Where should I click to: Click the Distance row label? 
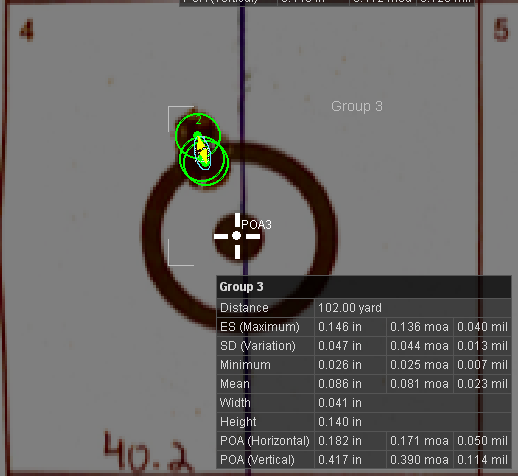click(244, 308)
